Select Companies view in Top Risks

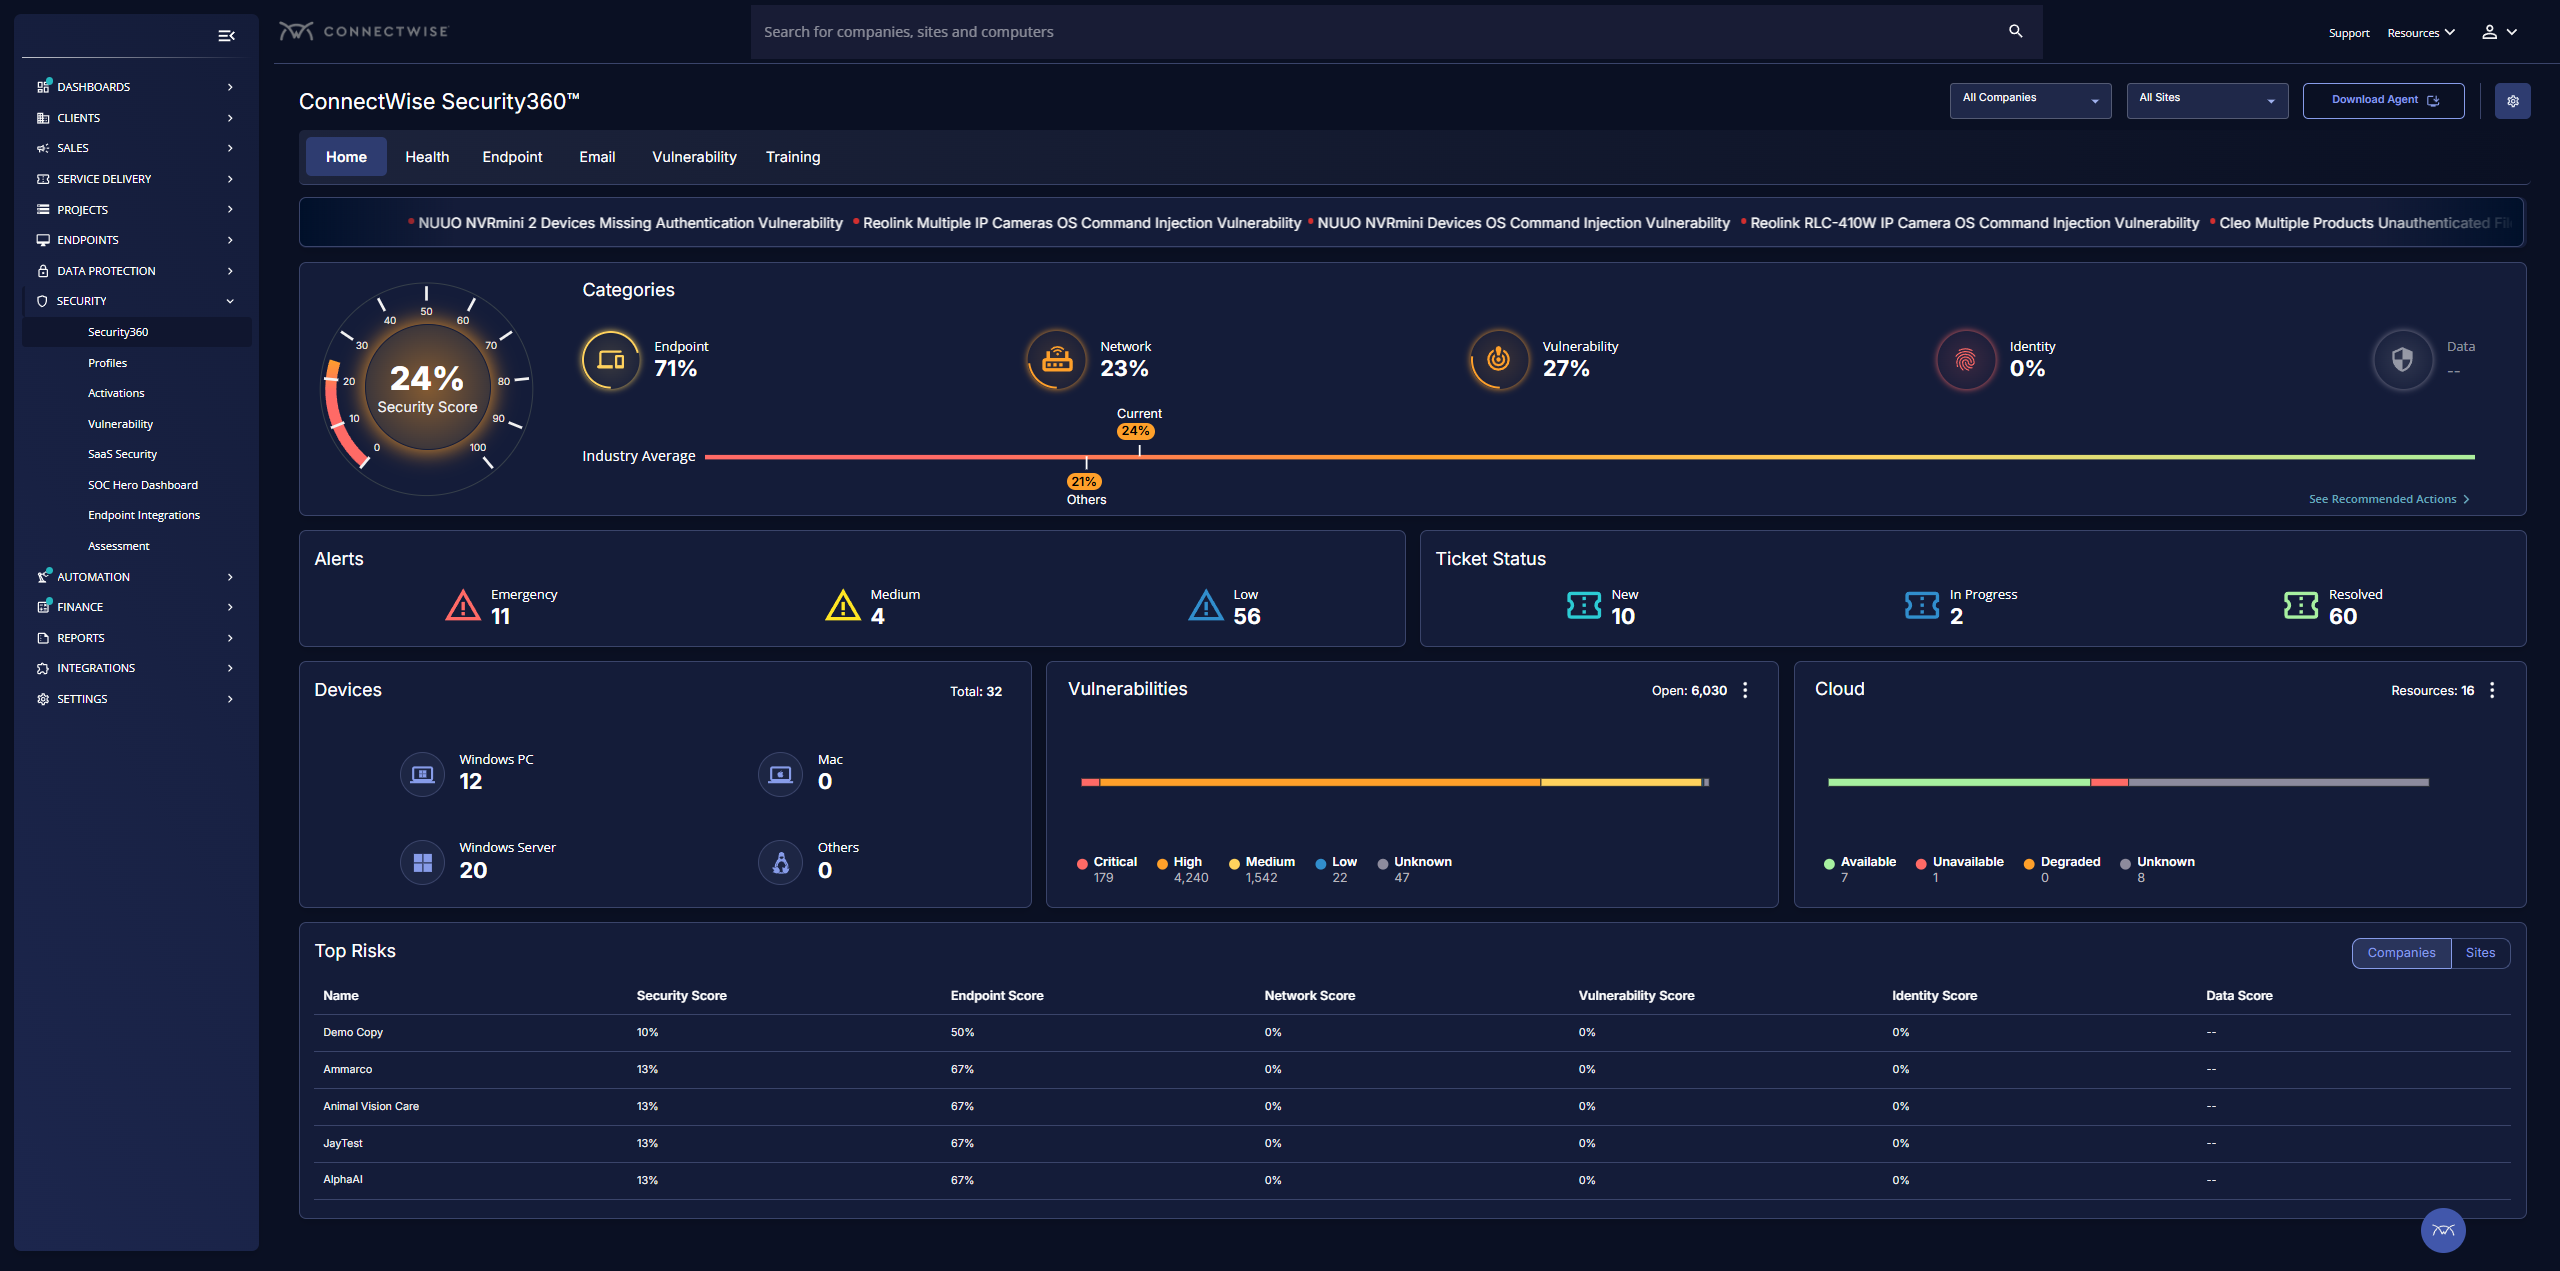click(x=2401, y=953)
